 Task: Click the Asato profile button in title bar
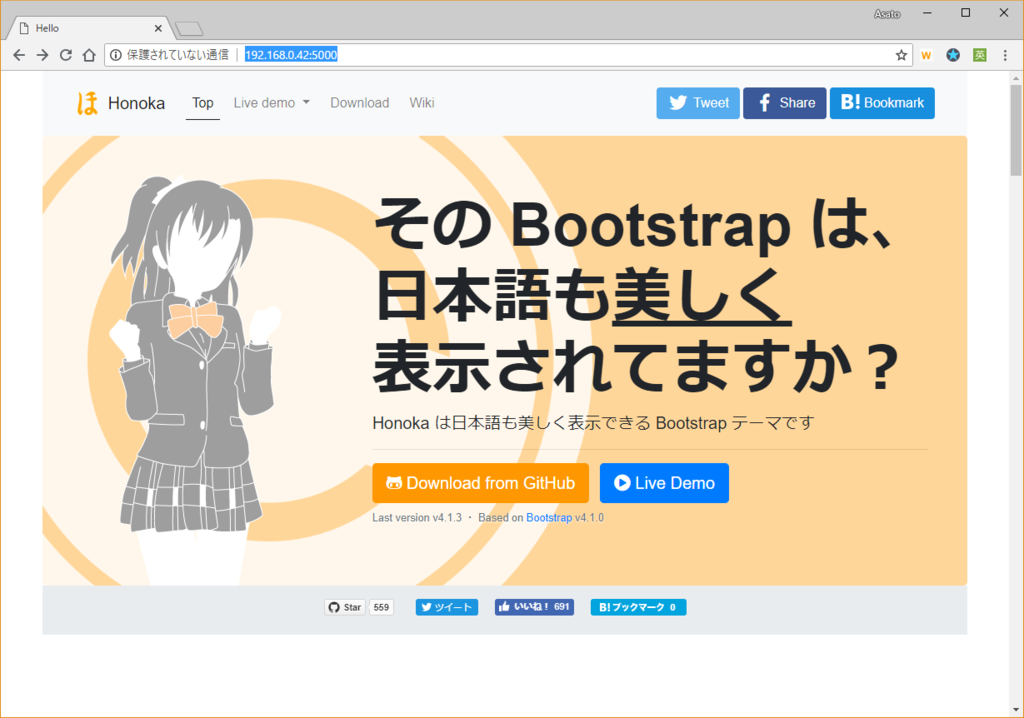(x=887, y=14)
